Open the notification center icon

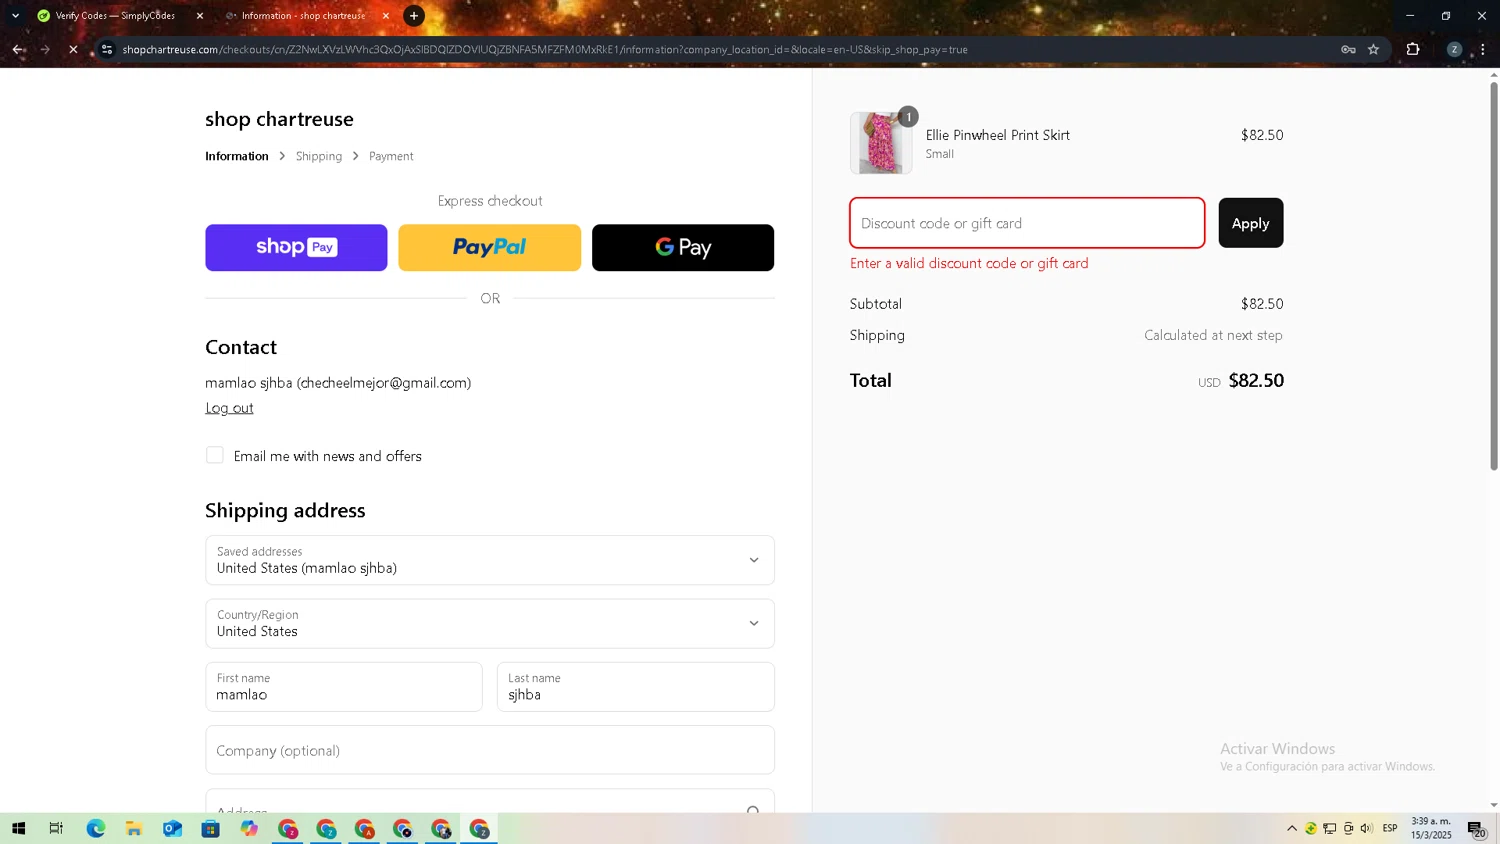click(x=1477, y=828)
